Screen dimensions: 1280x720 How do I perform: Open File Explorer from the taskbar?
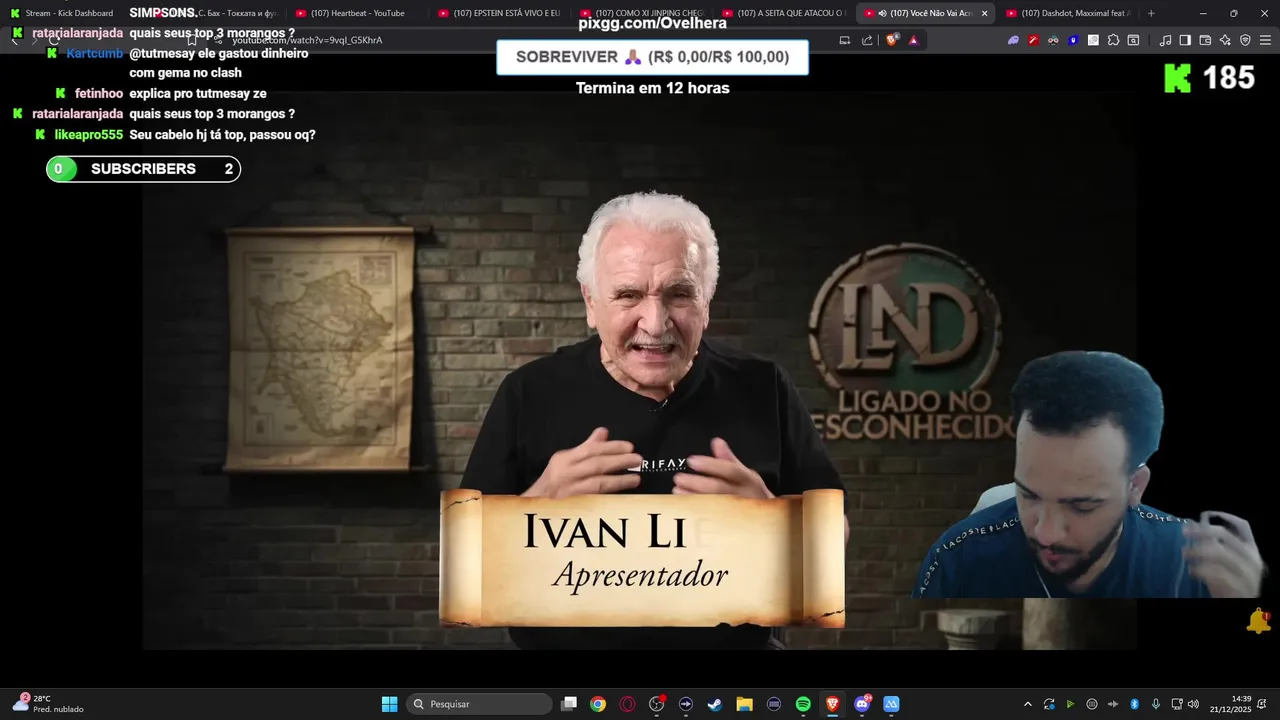744,704
